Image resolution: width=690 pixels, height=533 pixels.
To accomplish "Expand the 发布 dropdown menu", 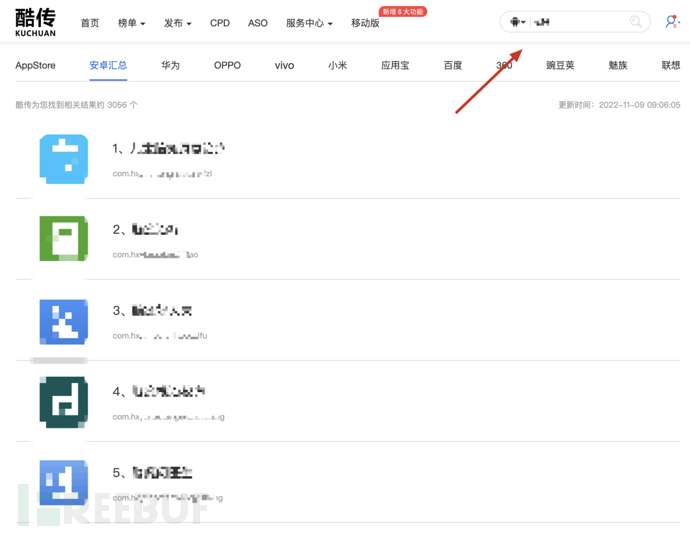I will point(177,23).
